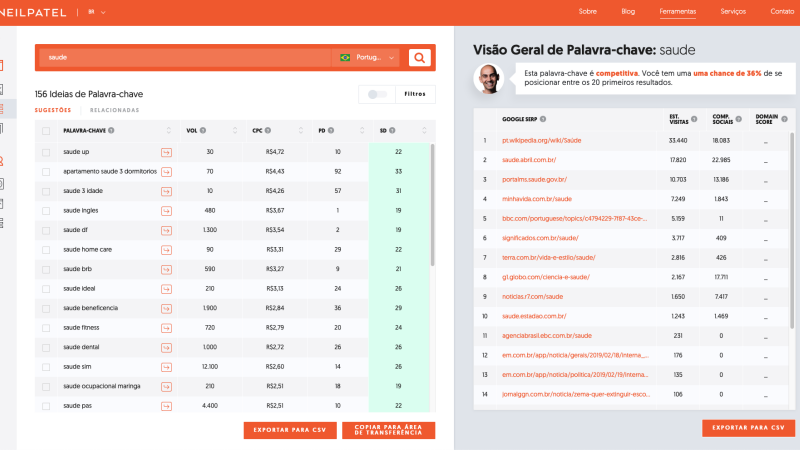Viewport: 800px width, 450px height.
Task: Click info icon next to COMP. SOCIAIS header
Action: [738, 119]
